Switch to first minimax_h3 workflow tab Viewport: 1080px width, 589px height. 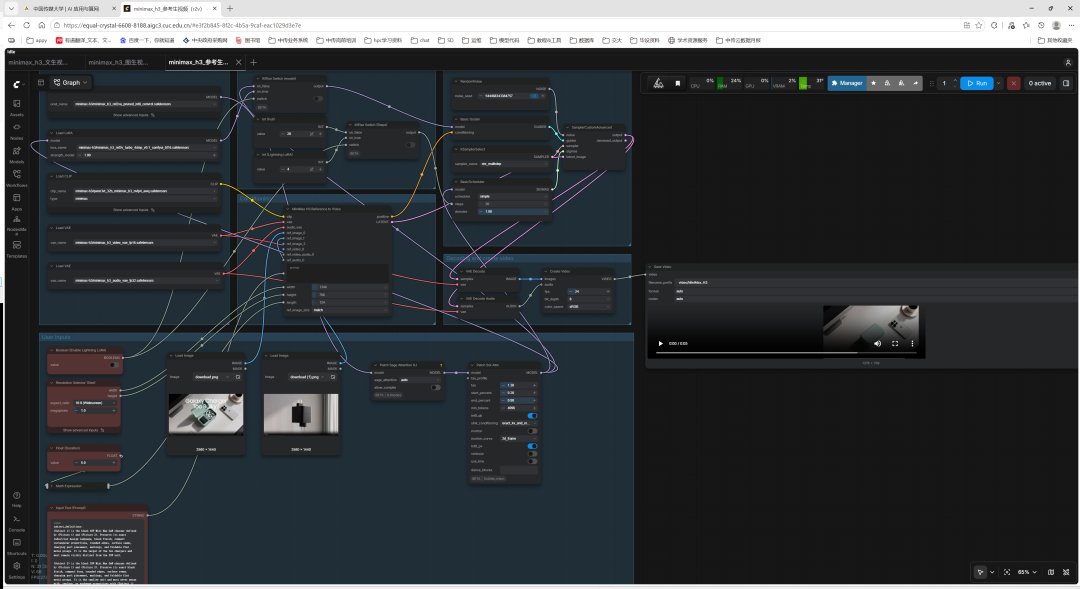click(x=38, y=62)
